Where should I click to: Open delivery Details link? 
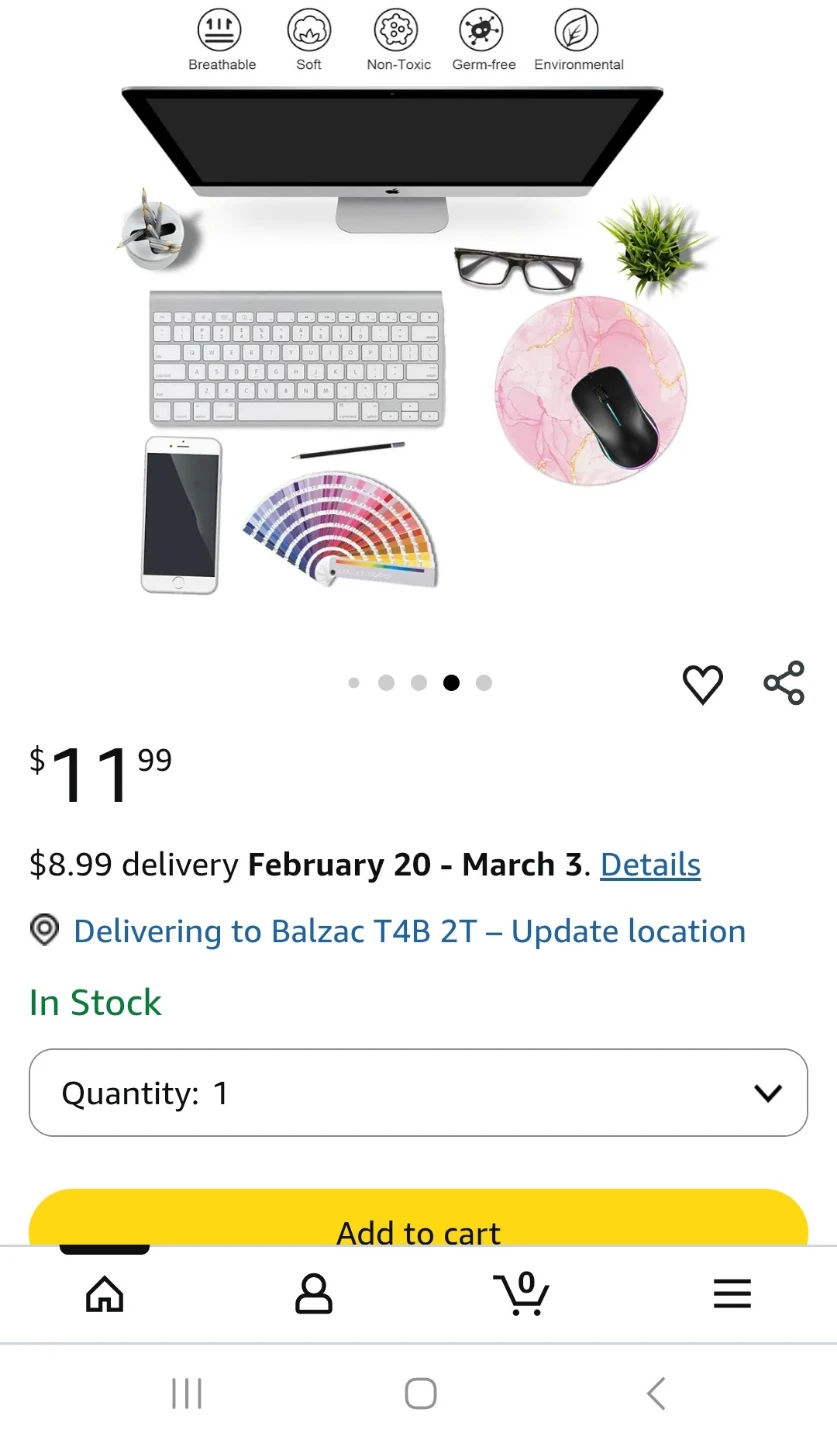click(650, 864)
